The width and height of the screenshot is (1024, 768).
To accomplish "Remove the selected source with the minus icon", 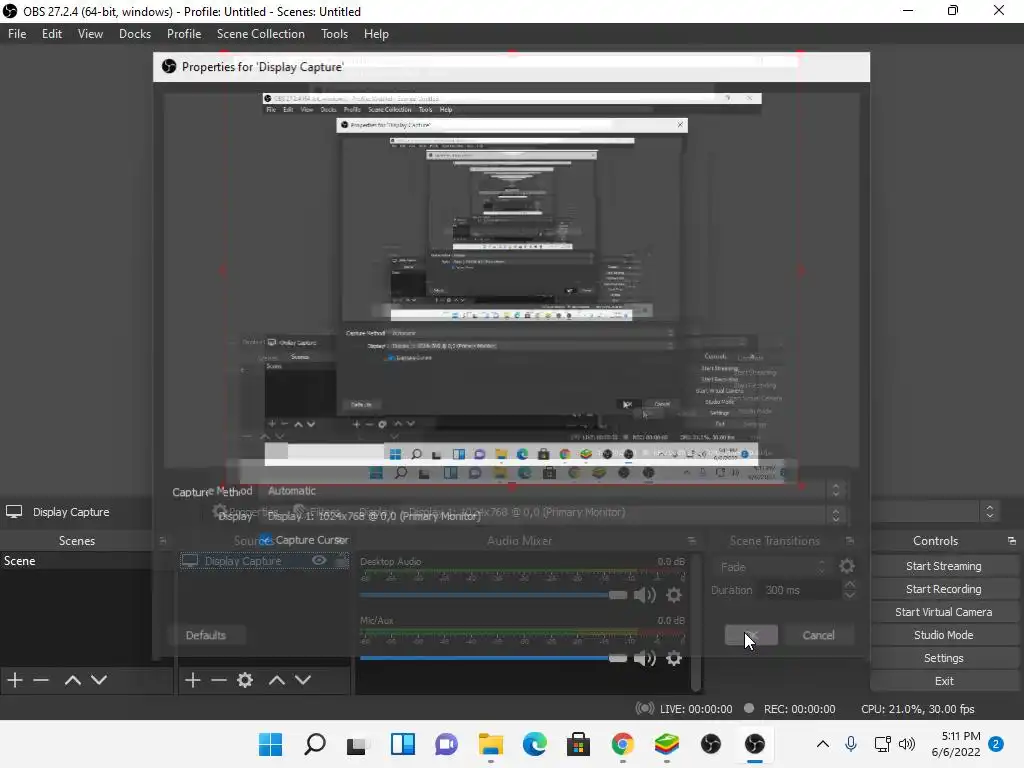I will (219, 680).
